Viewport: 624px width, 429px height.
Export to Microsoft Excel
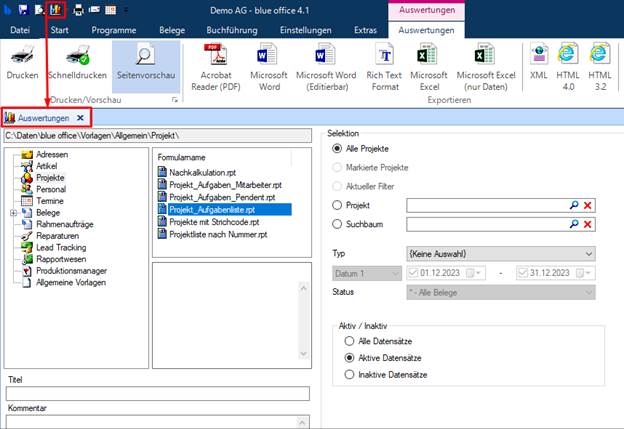click(429, 67)
